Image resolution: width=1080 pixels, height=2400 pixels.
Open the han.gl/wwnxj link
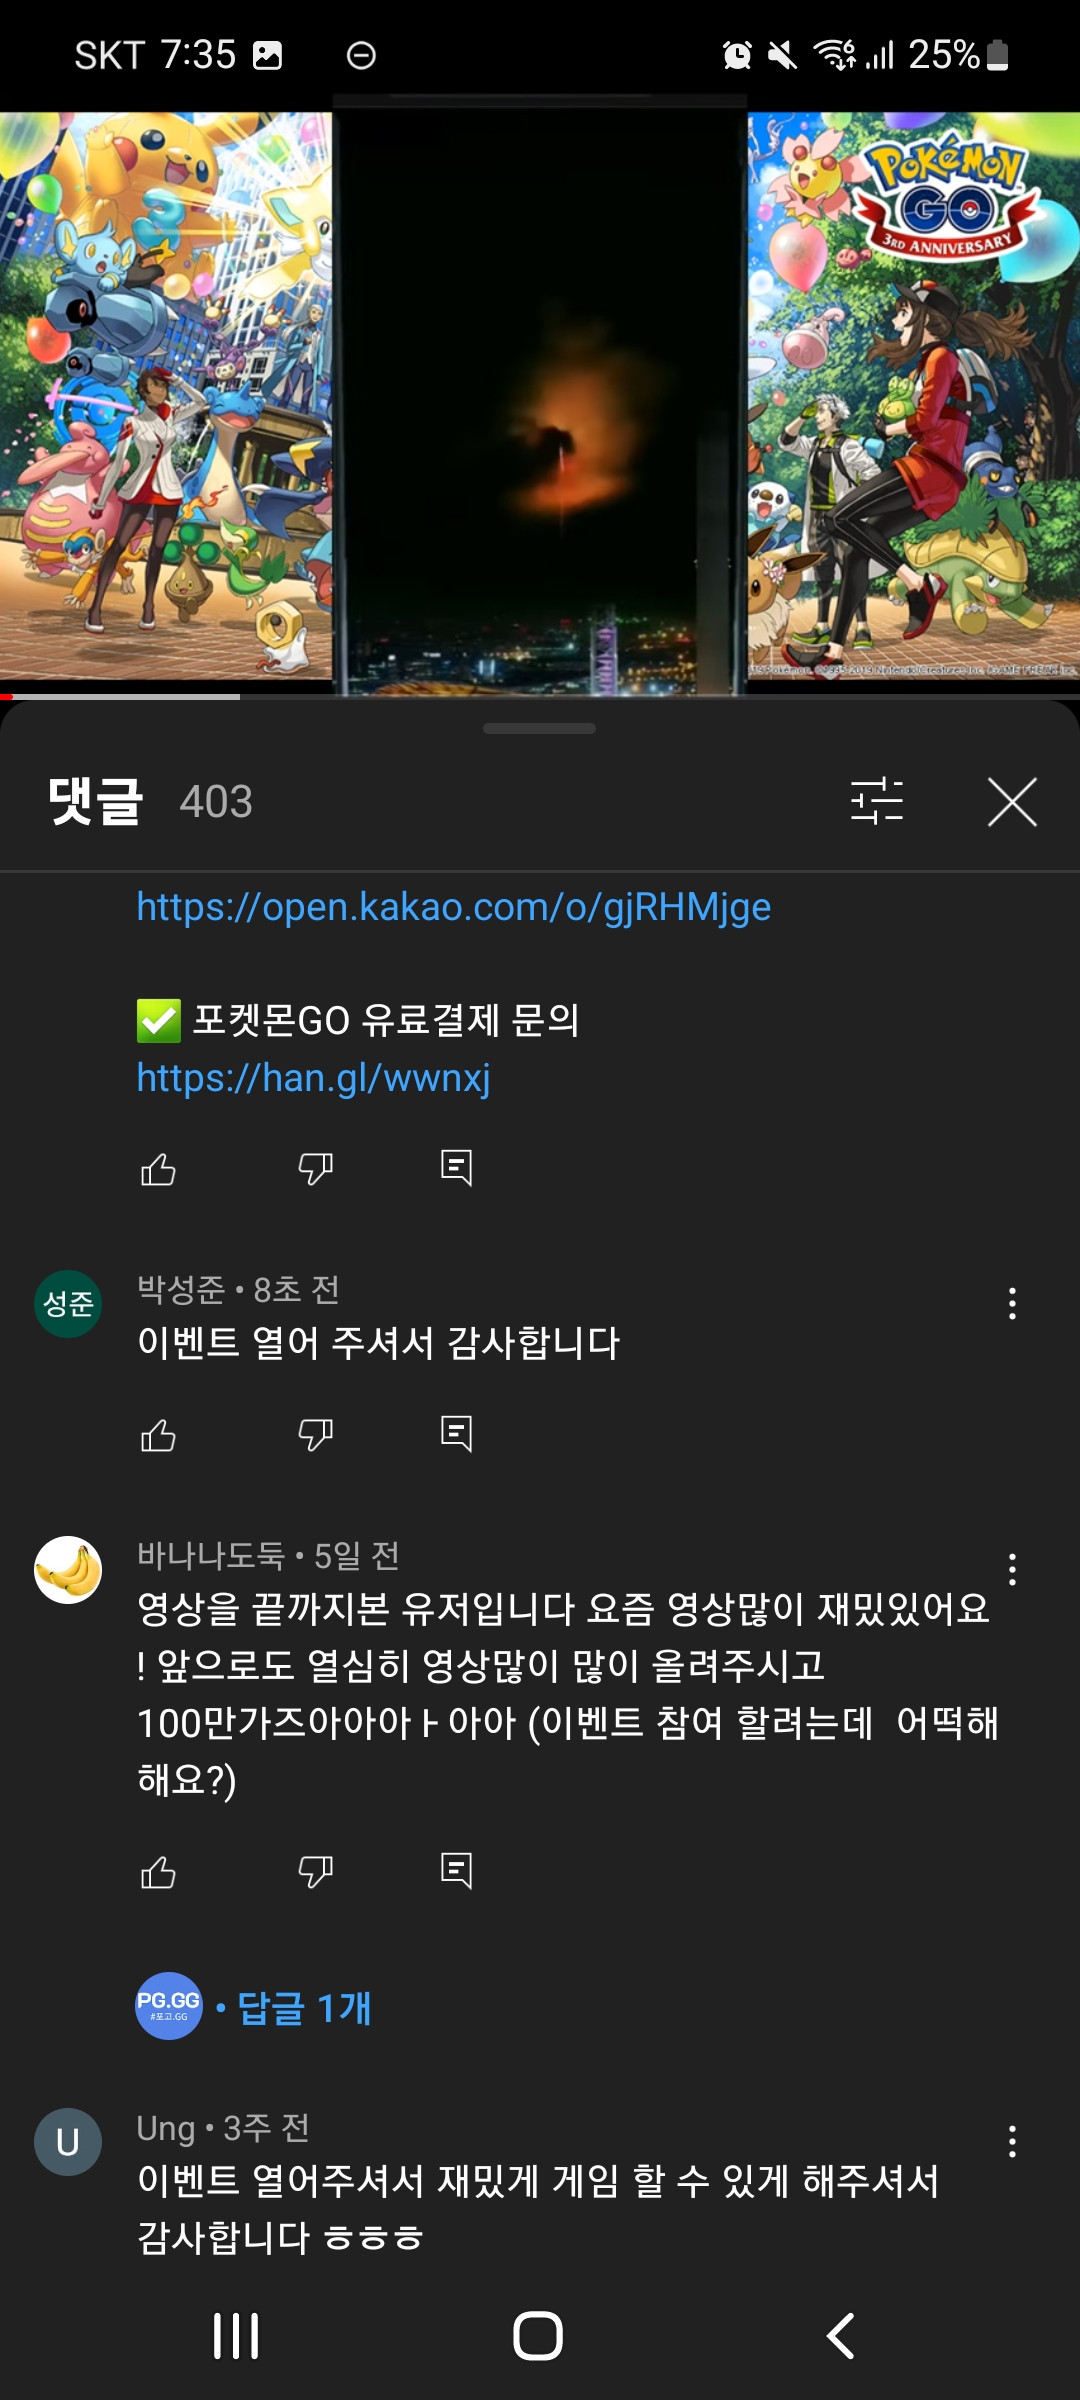coord(313,1078)
